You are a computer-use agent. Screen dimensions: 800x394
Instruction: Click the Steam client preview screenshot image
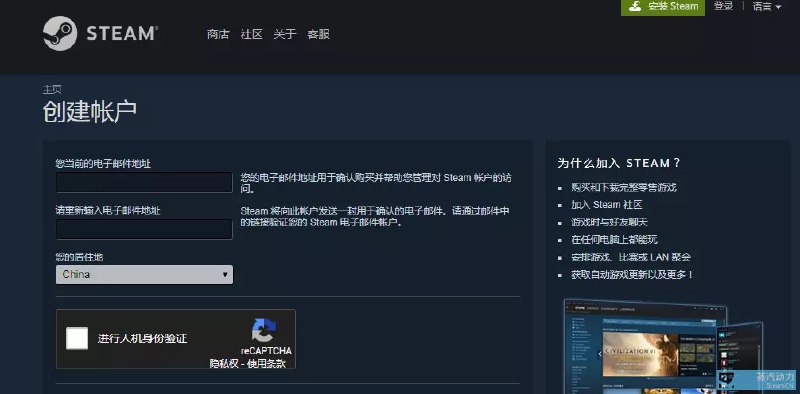click(x=663, y=346)
